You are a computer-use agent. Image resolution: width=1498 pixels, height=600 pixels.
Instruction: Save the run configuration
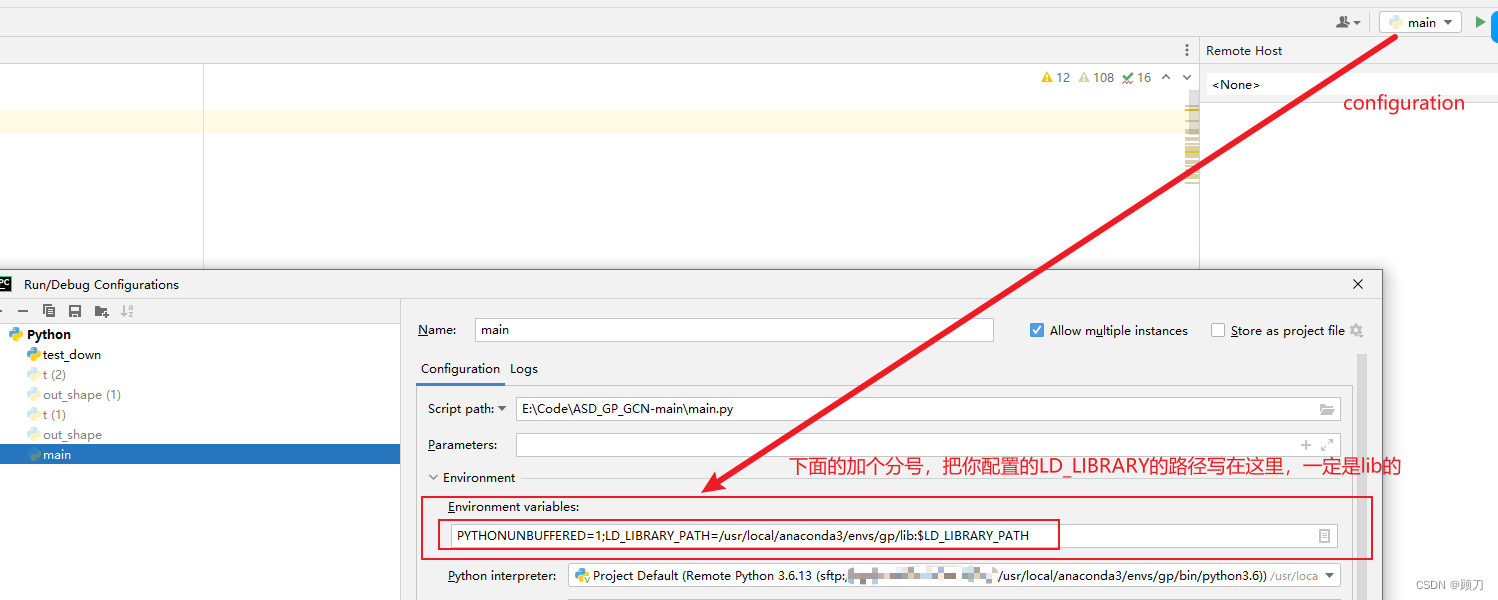(74, 311)
